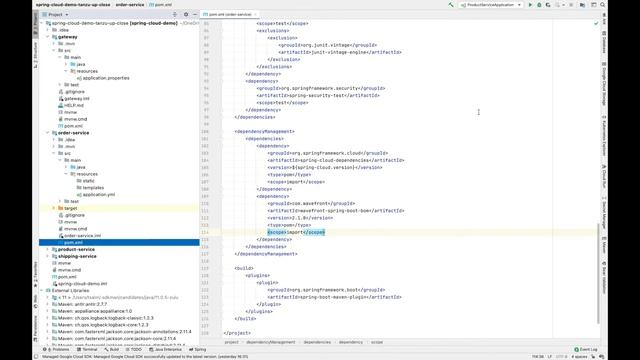Open the Build tool window
This screenshot has width=640, height=360.
[x=111, y=350]
